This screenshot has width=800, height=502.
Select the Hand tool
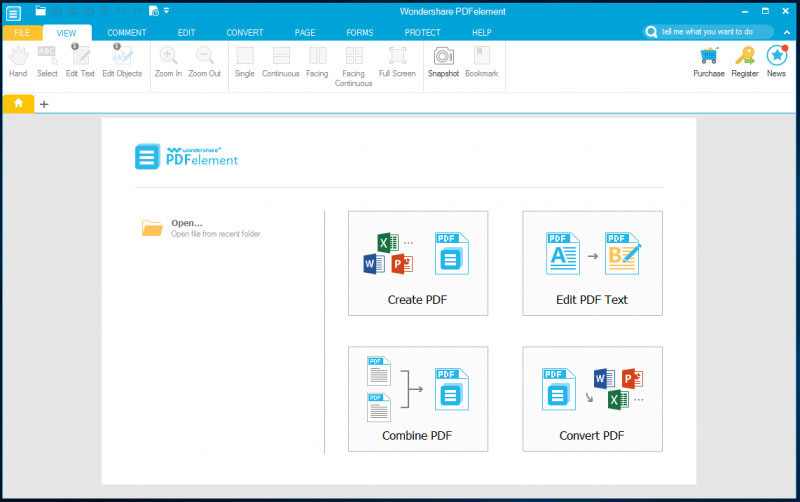click(x=18, y=61)
